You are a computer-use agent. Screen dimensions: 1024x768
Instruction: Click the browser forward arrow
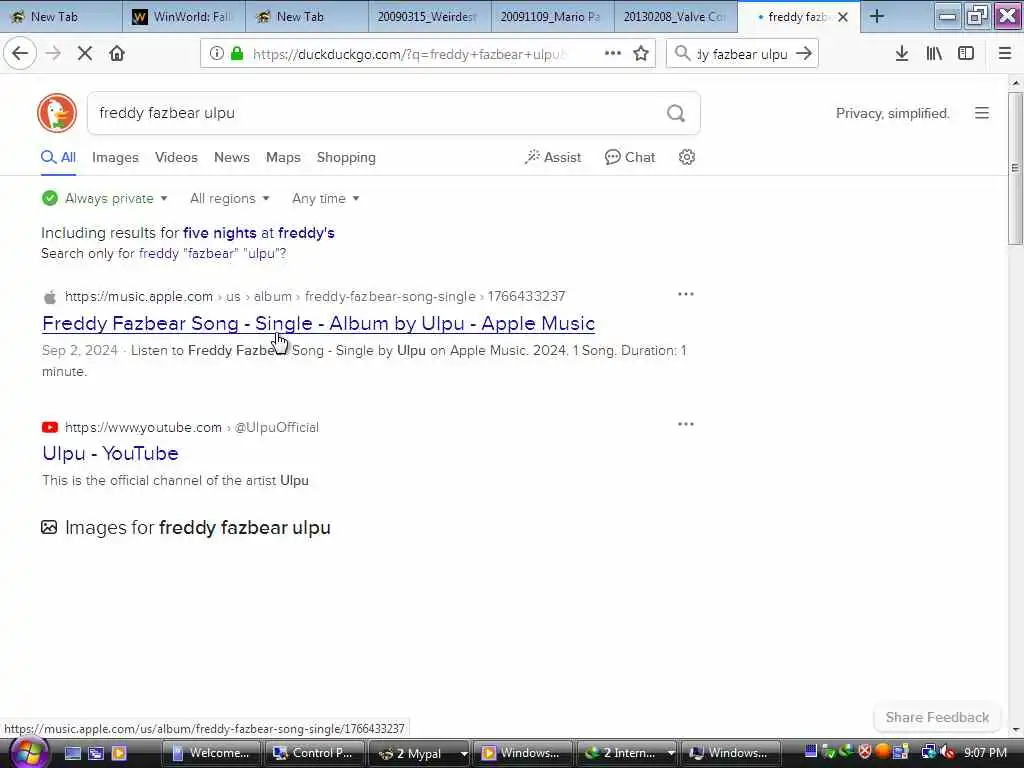pyautogui.click(x=54, y=54)
